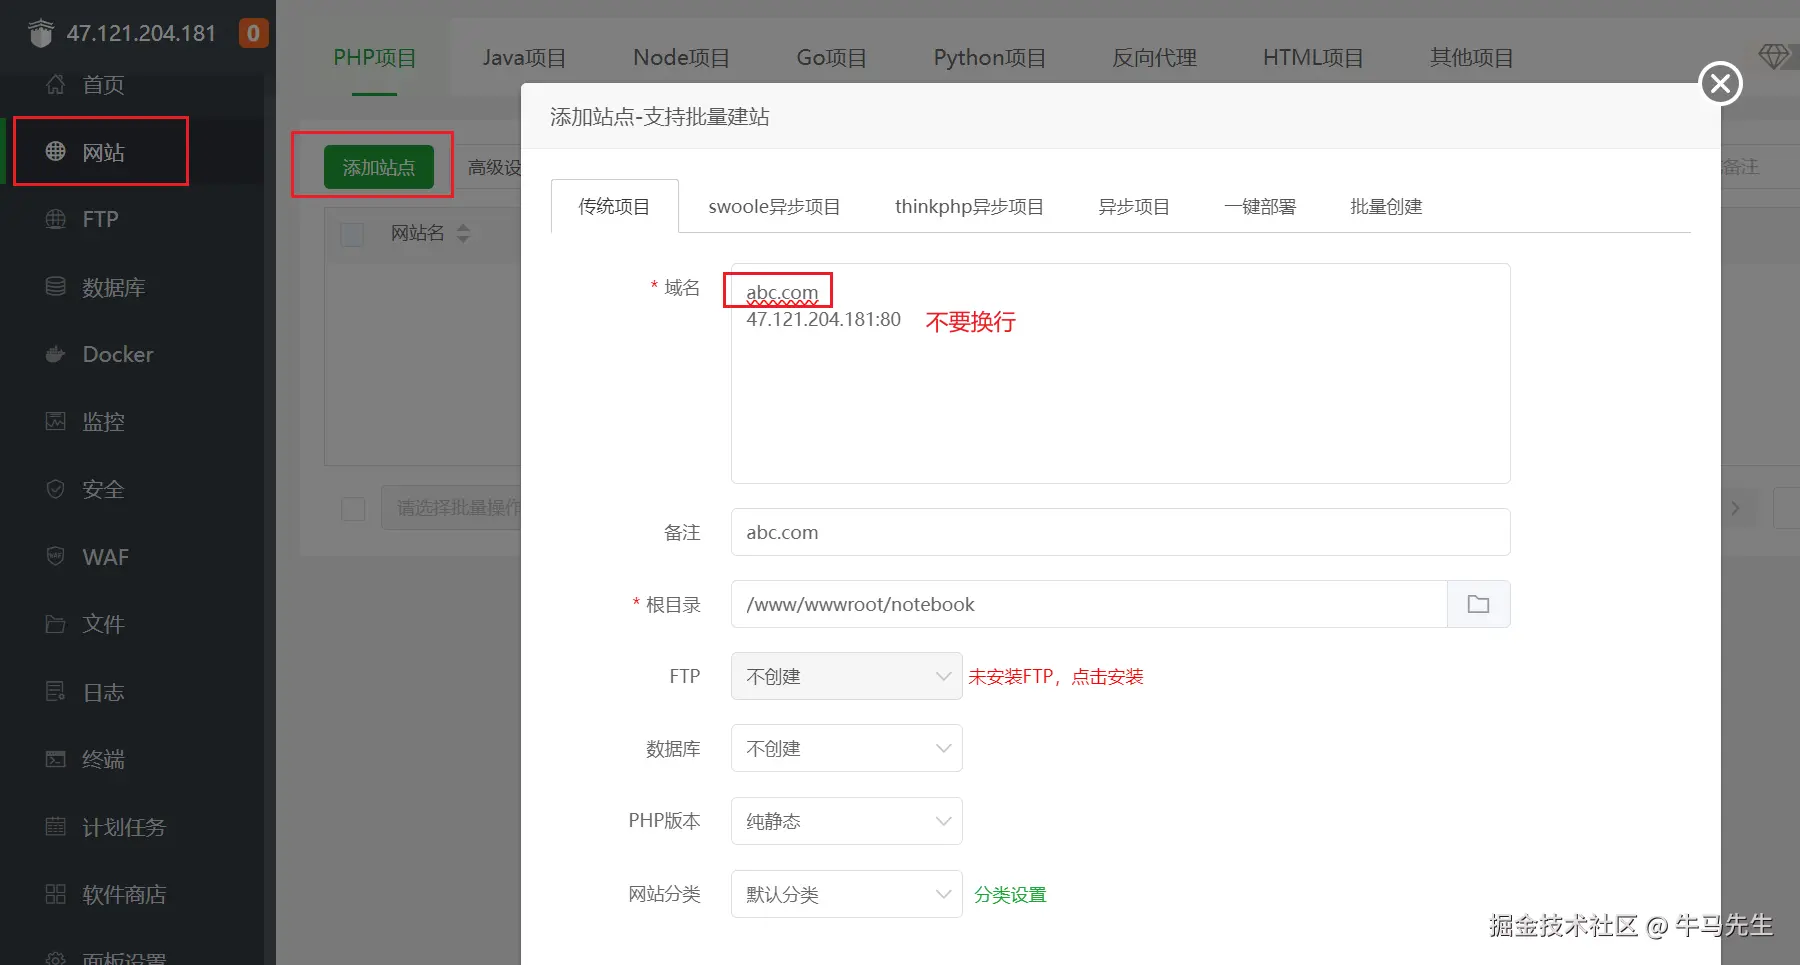Click the grid icon beside 软件商店
This screenshot has width=1800, height=965.
56,894
